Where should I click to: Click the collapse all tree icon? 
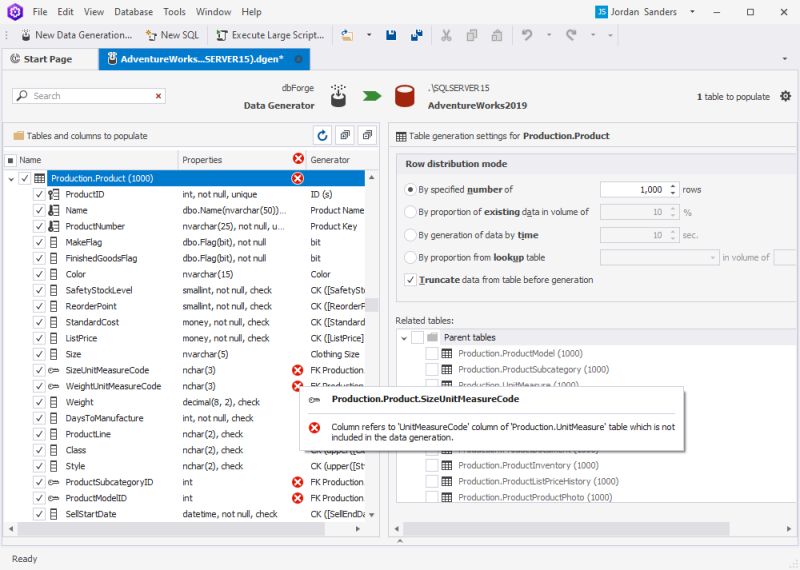click(x=367, y=136)
